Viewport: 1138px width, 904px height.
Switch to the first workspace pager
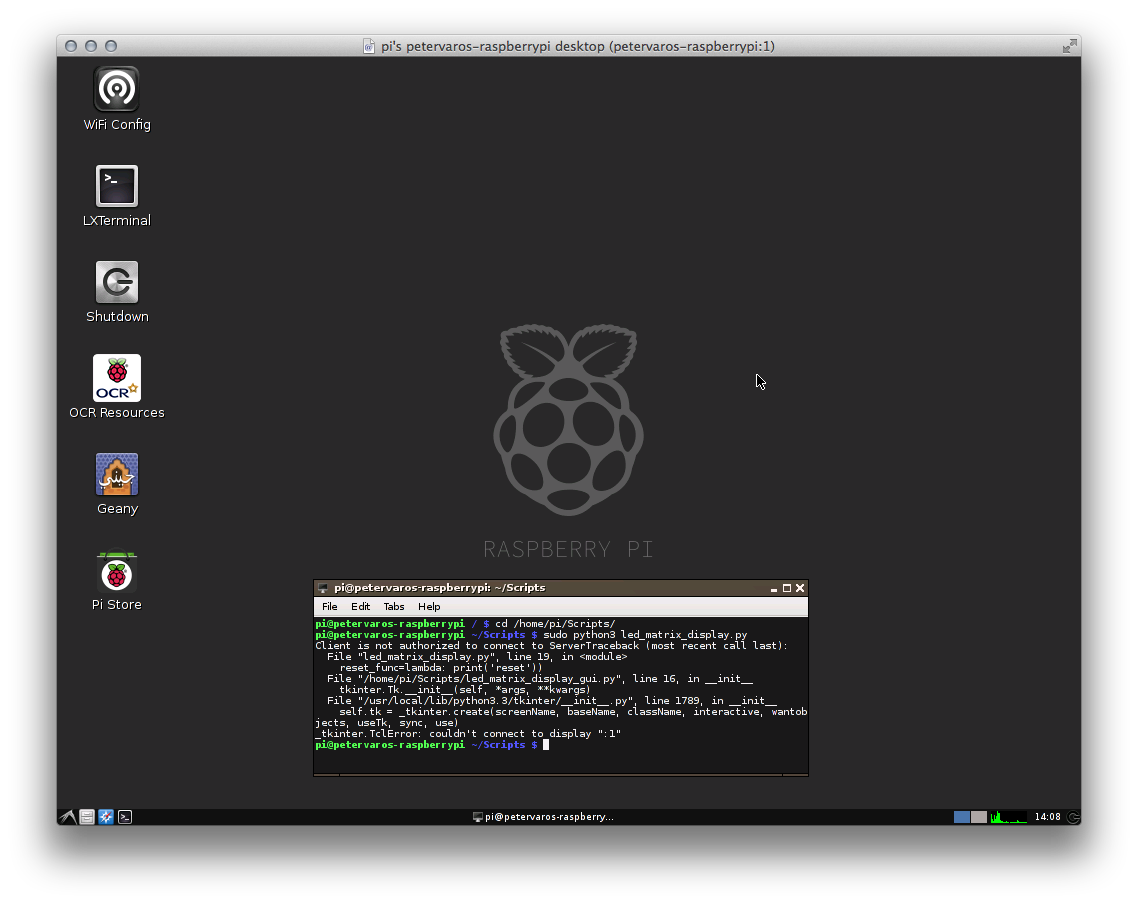click(962, 817)
